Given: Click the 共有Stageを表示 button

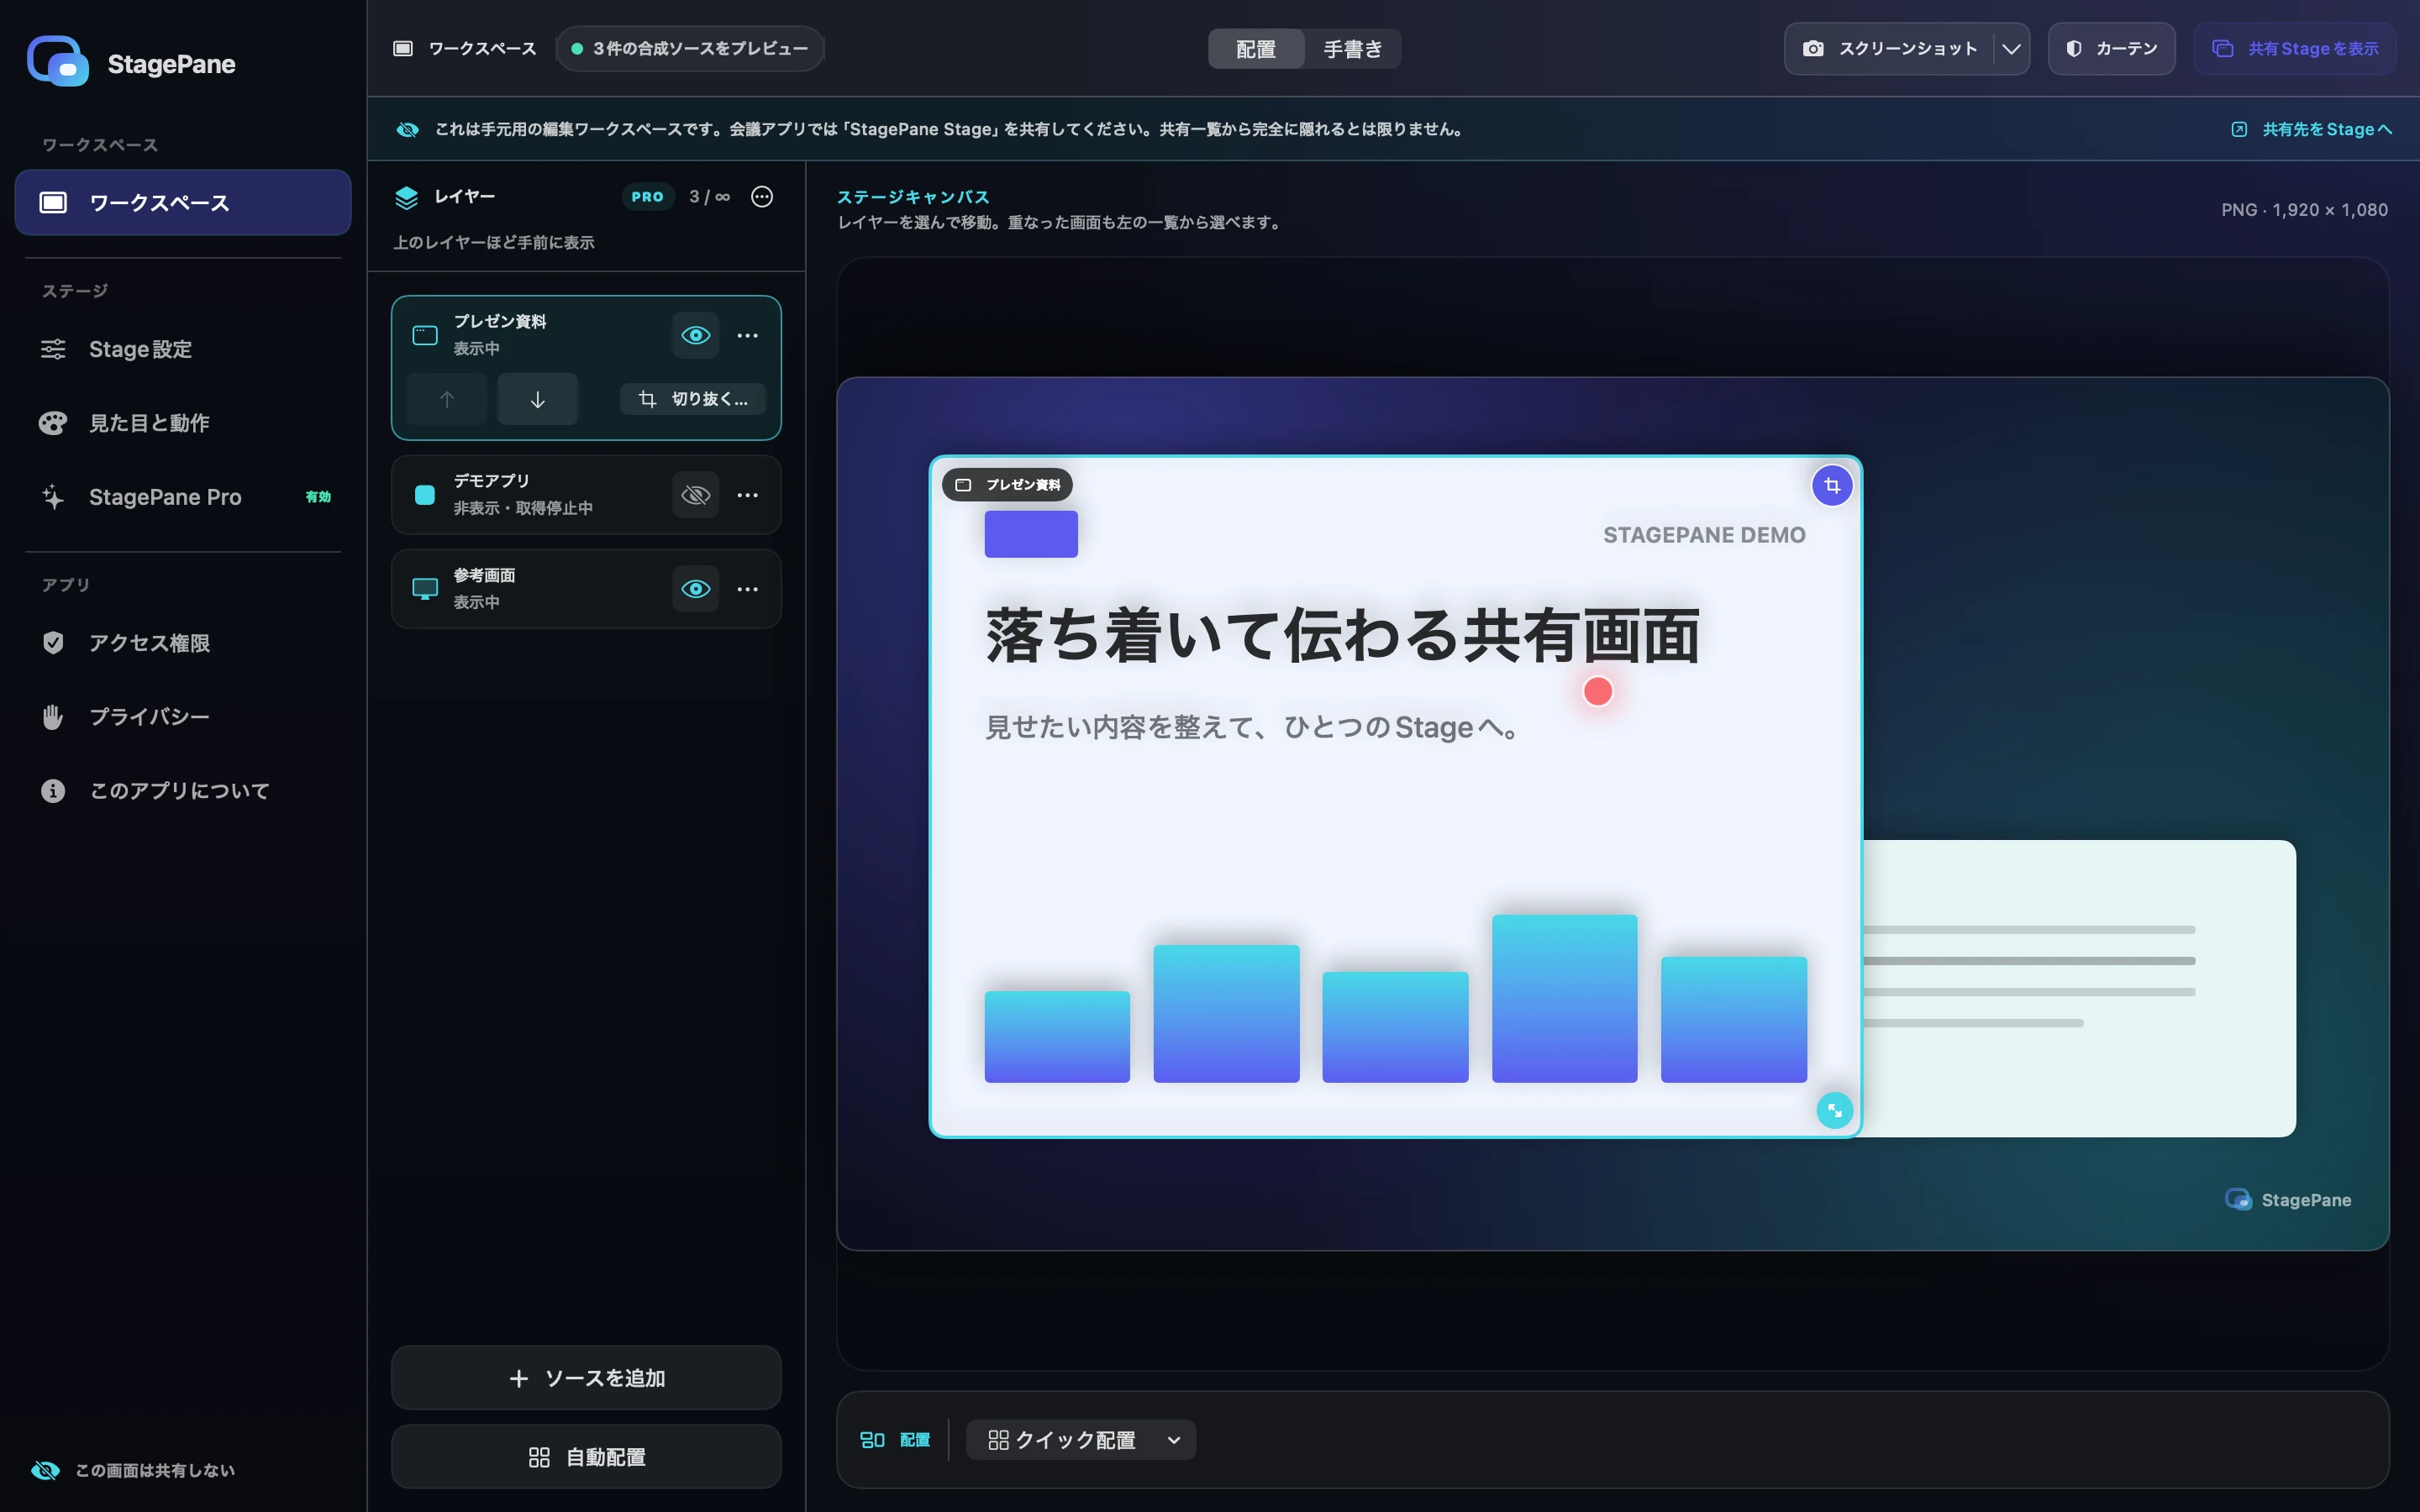Looking at the screenshot, I should click(x=2295, y=49).
